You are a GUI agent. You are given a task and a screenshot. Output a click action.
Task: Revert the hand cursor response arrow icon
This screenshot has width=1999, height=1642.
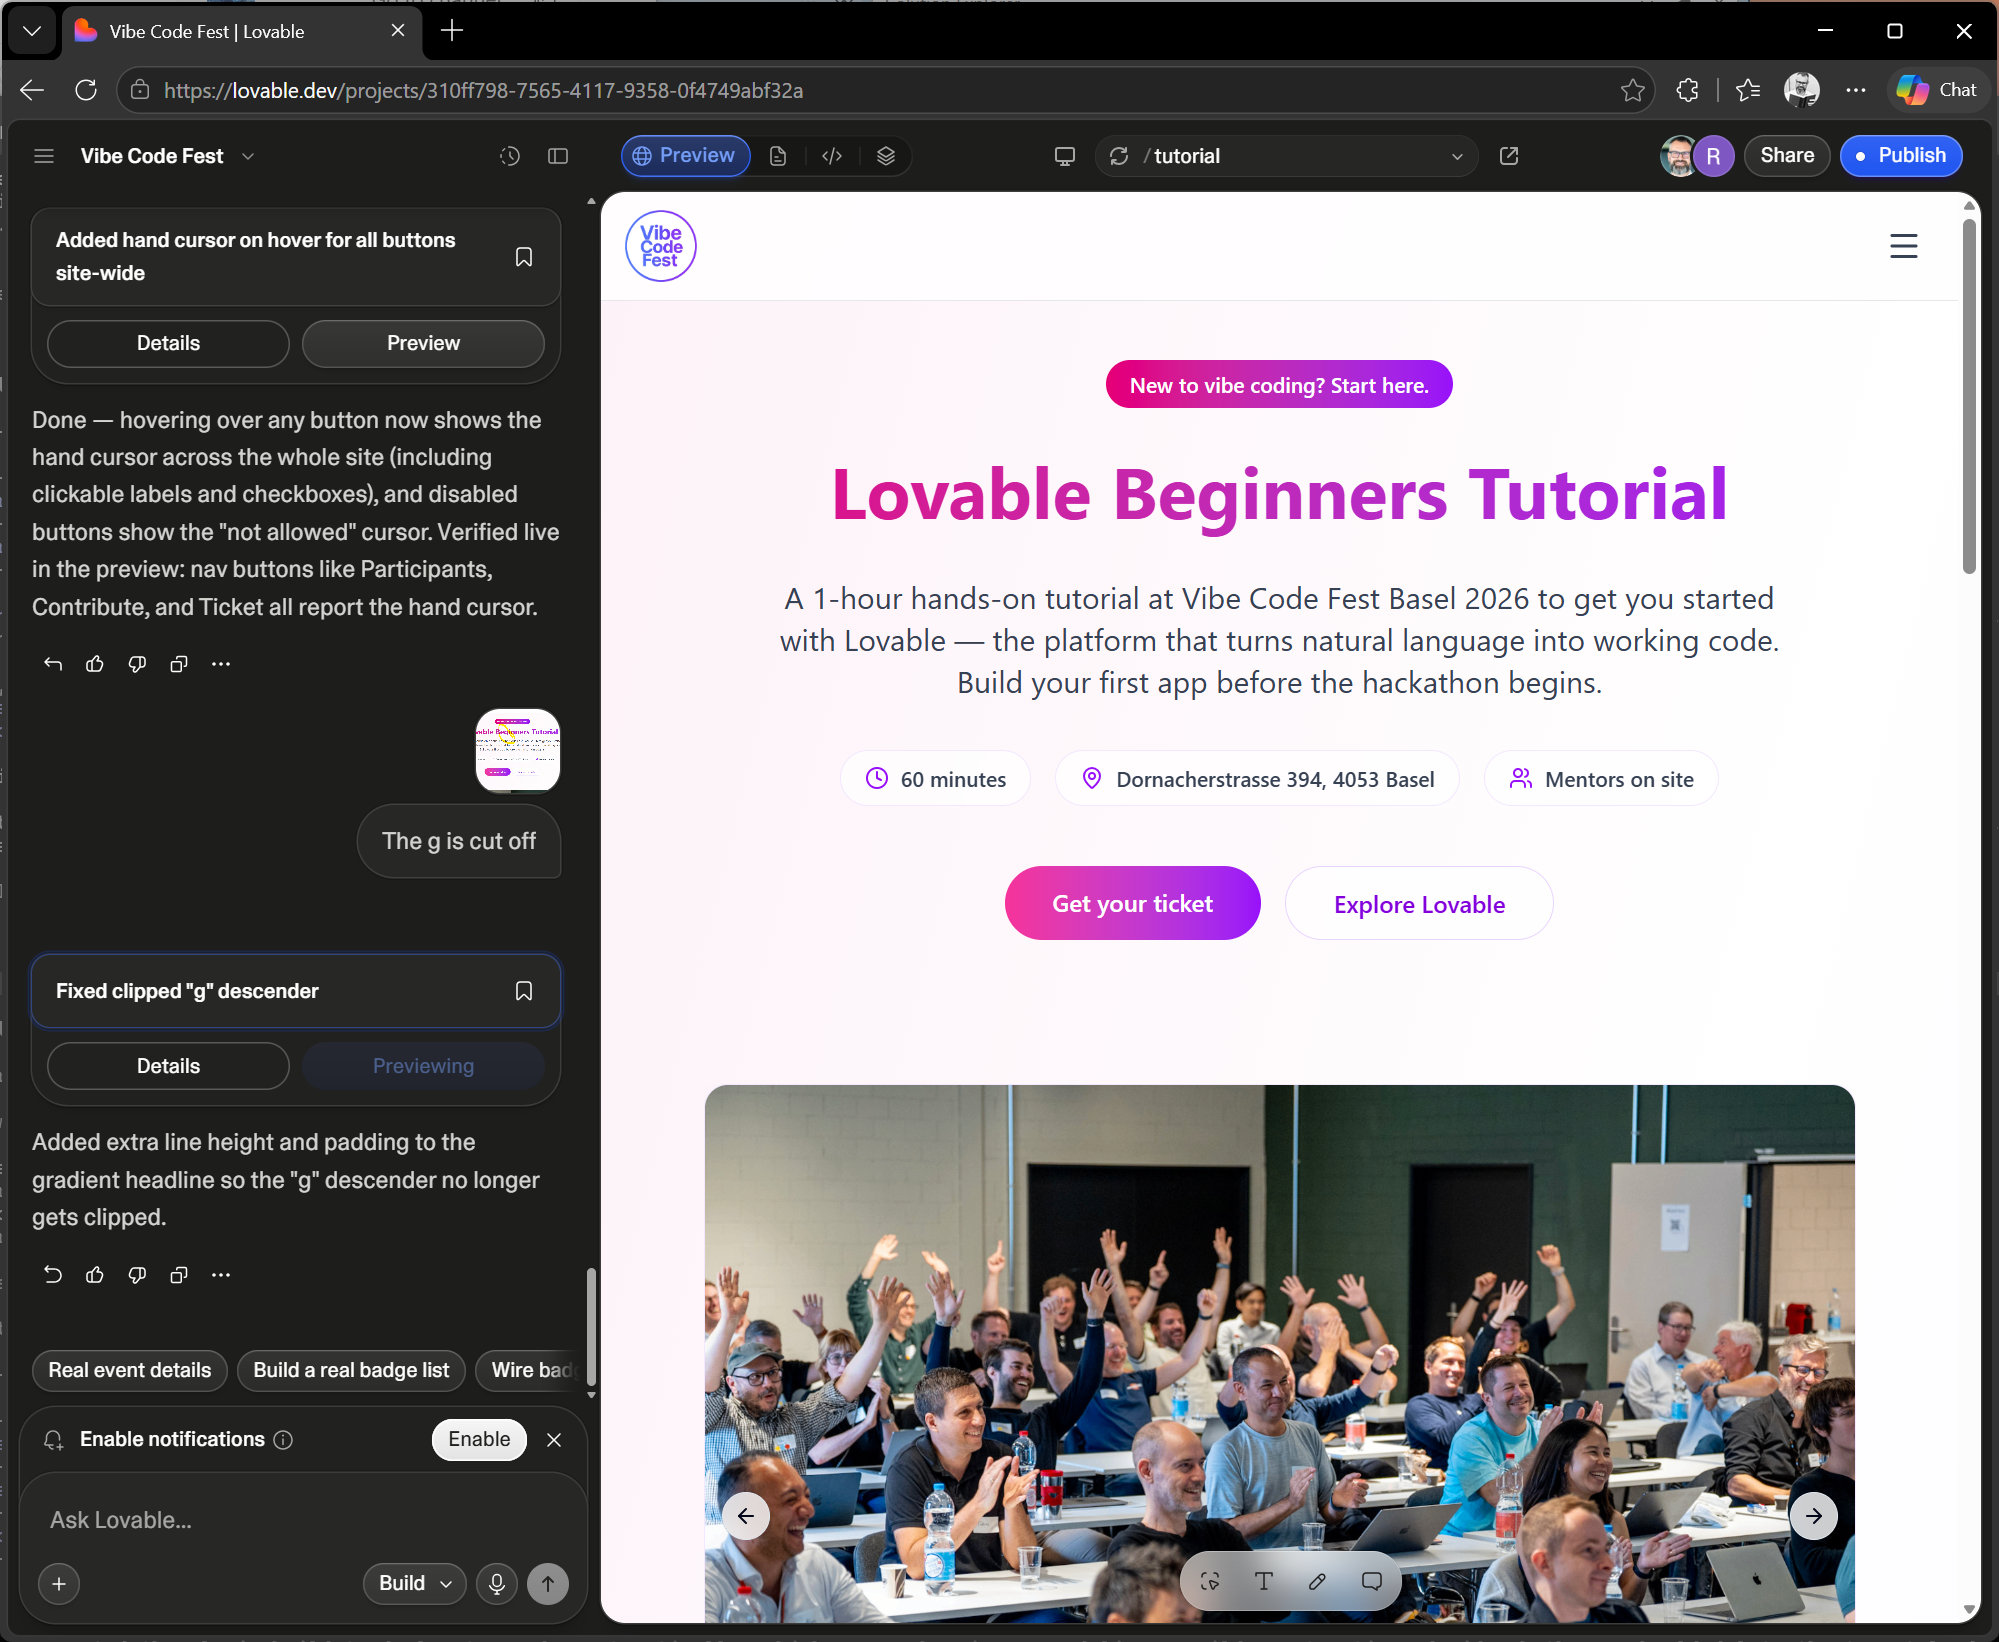(53, 664)
